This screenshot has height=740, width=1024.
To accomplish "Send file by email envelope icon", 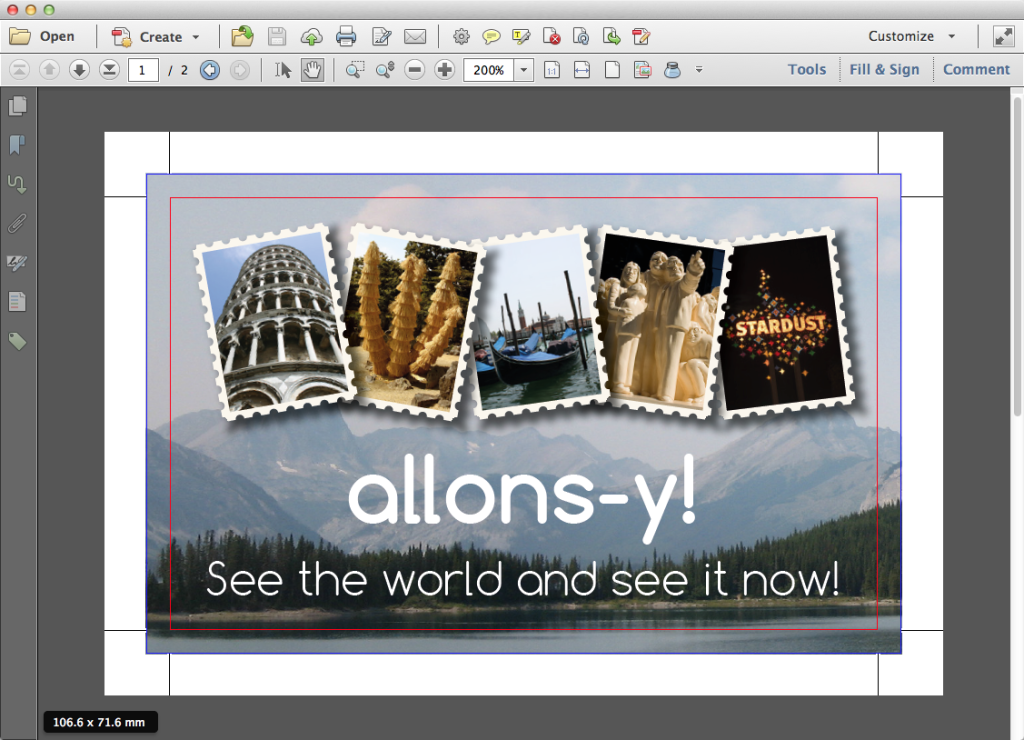I will [x=415, y=37].
